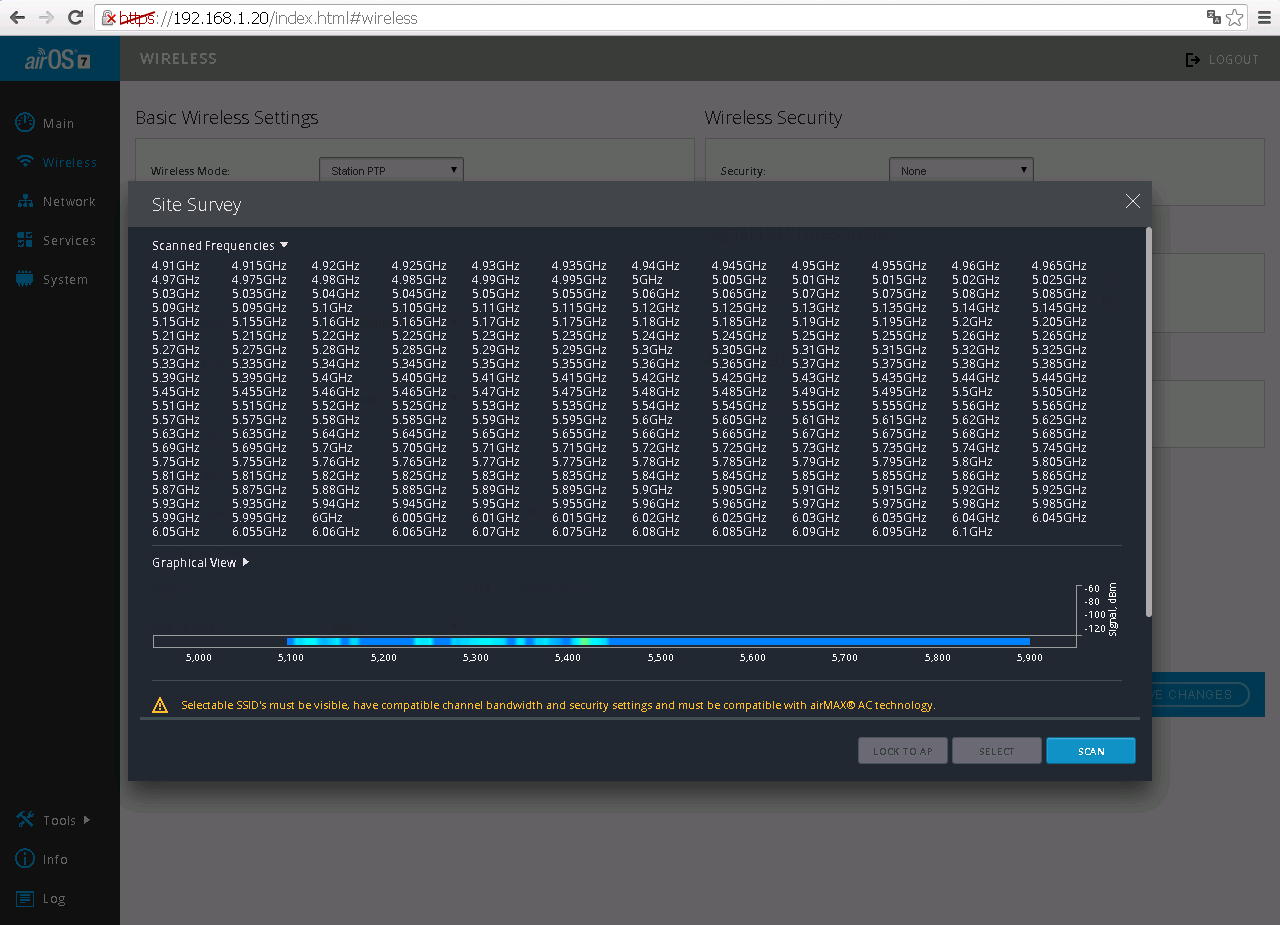Viewport: 1280px width, 925px height.
Task: Click the 5.2GHz frequency entry
Action: pos(972,322)
